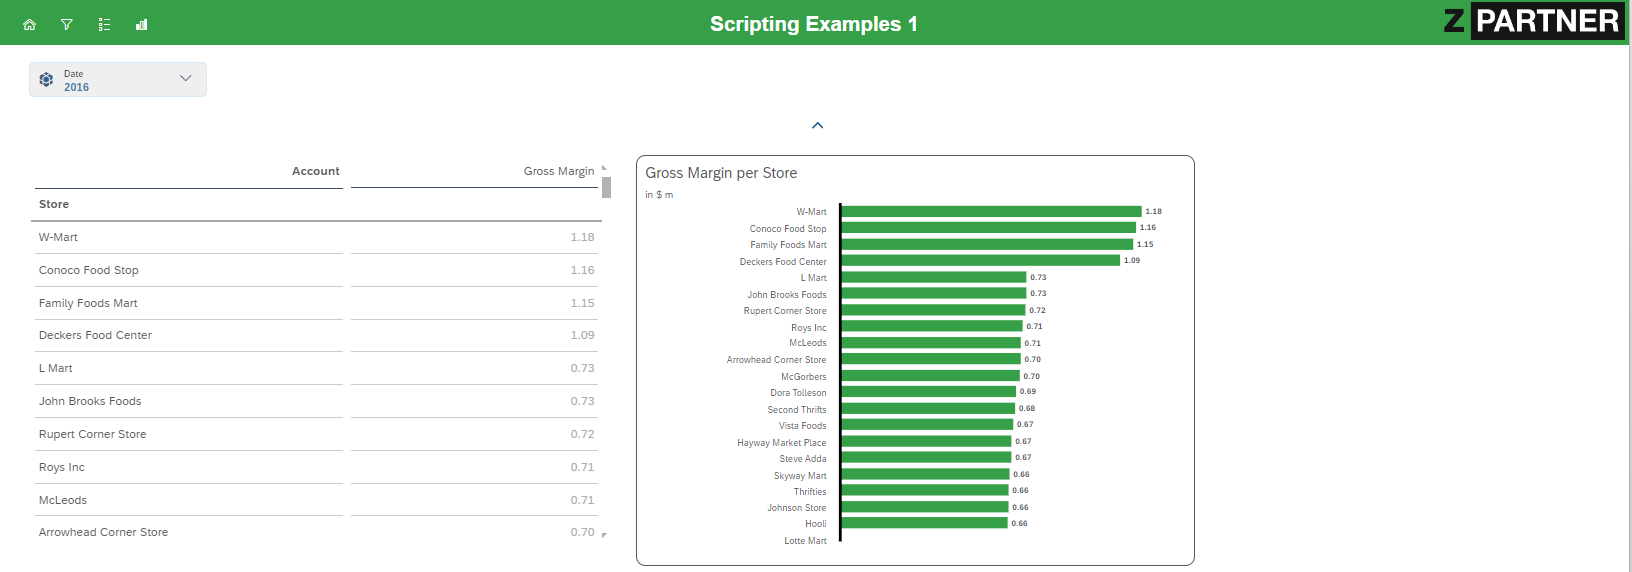
Task: Click the McLeods chart axis label
Action: 808,343
